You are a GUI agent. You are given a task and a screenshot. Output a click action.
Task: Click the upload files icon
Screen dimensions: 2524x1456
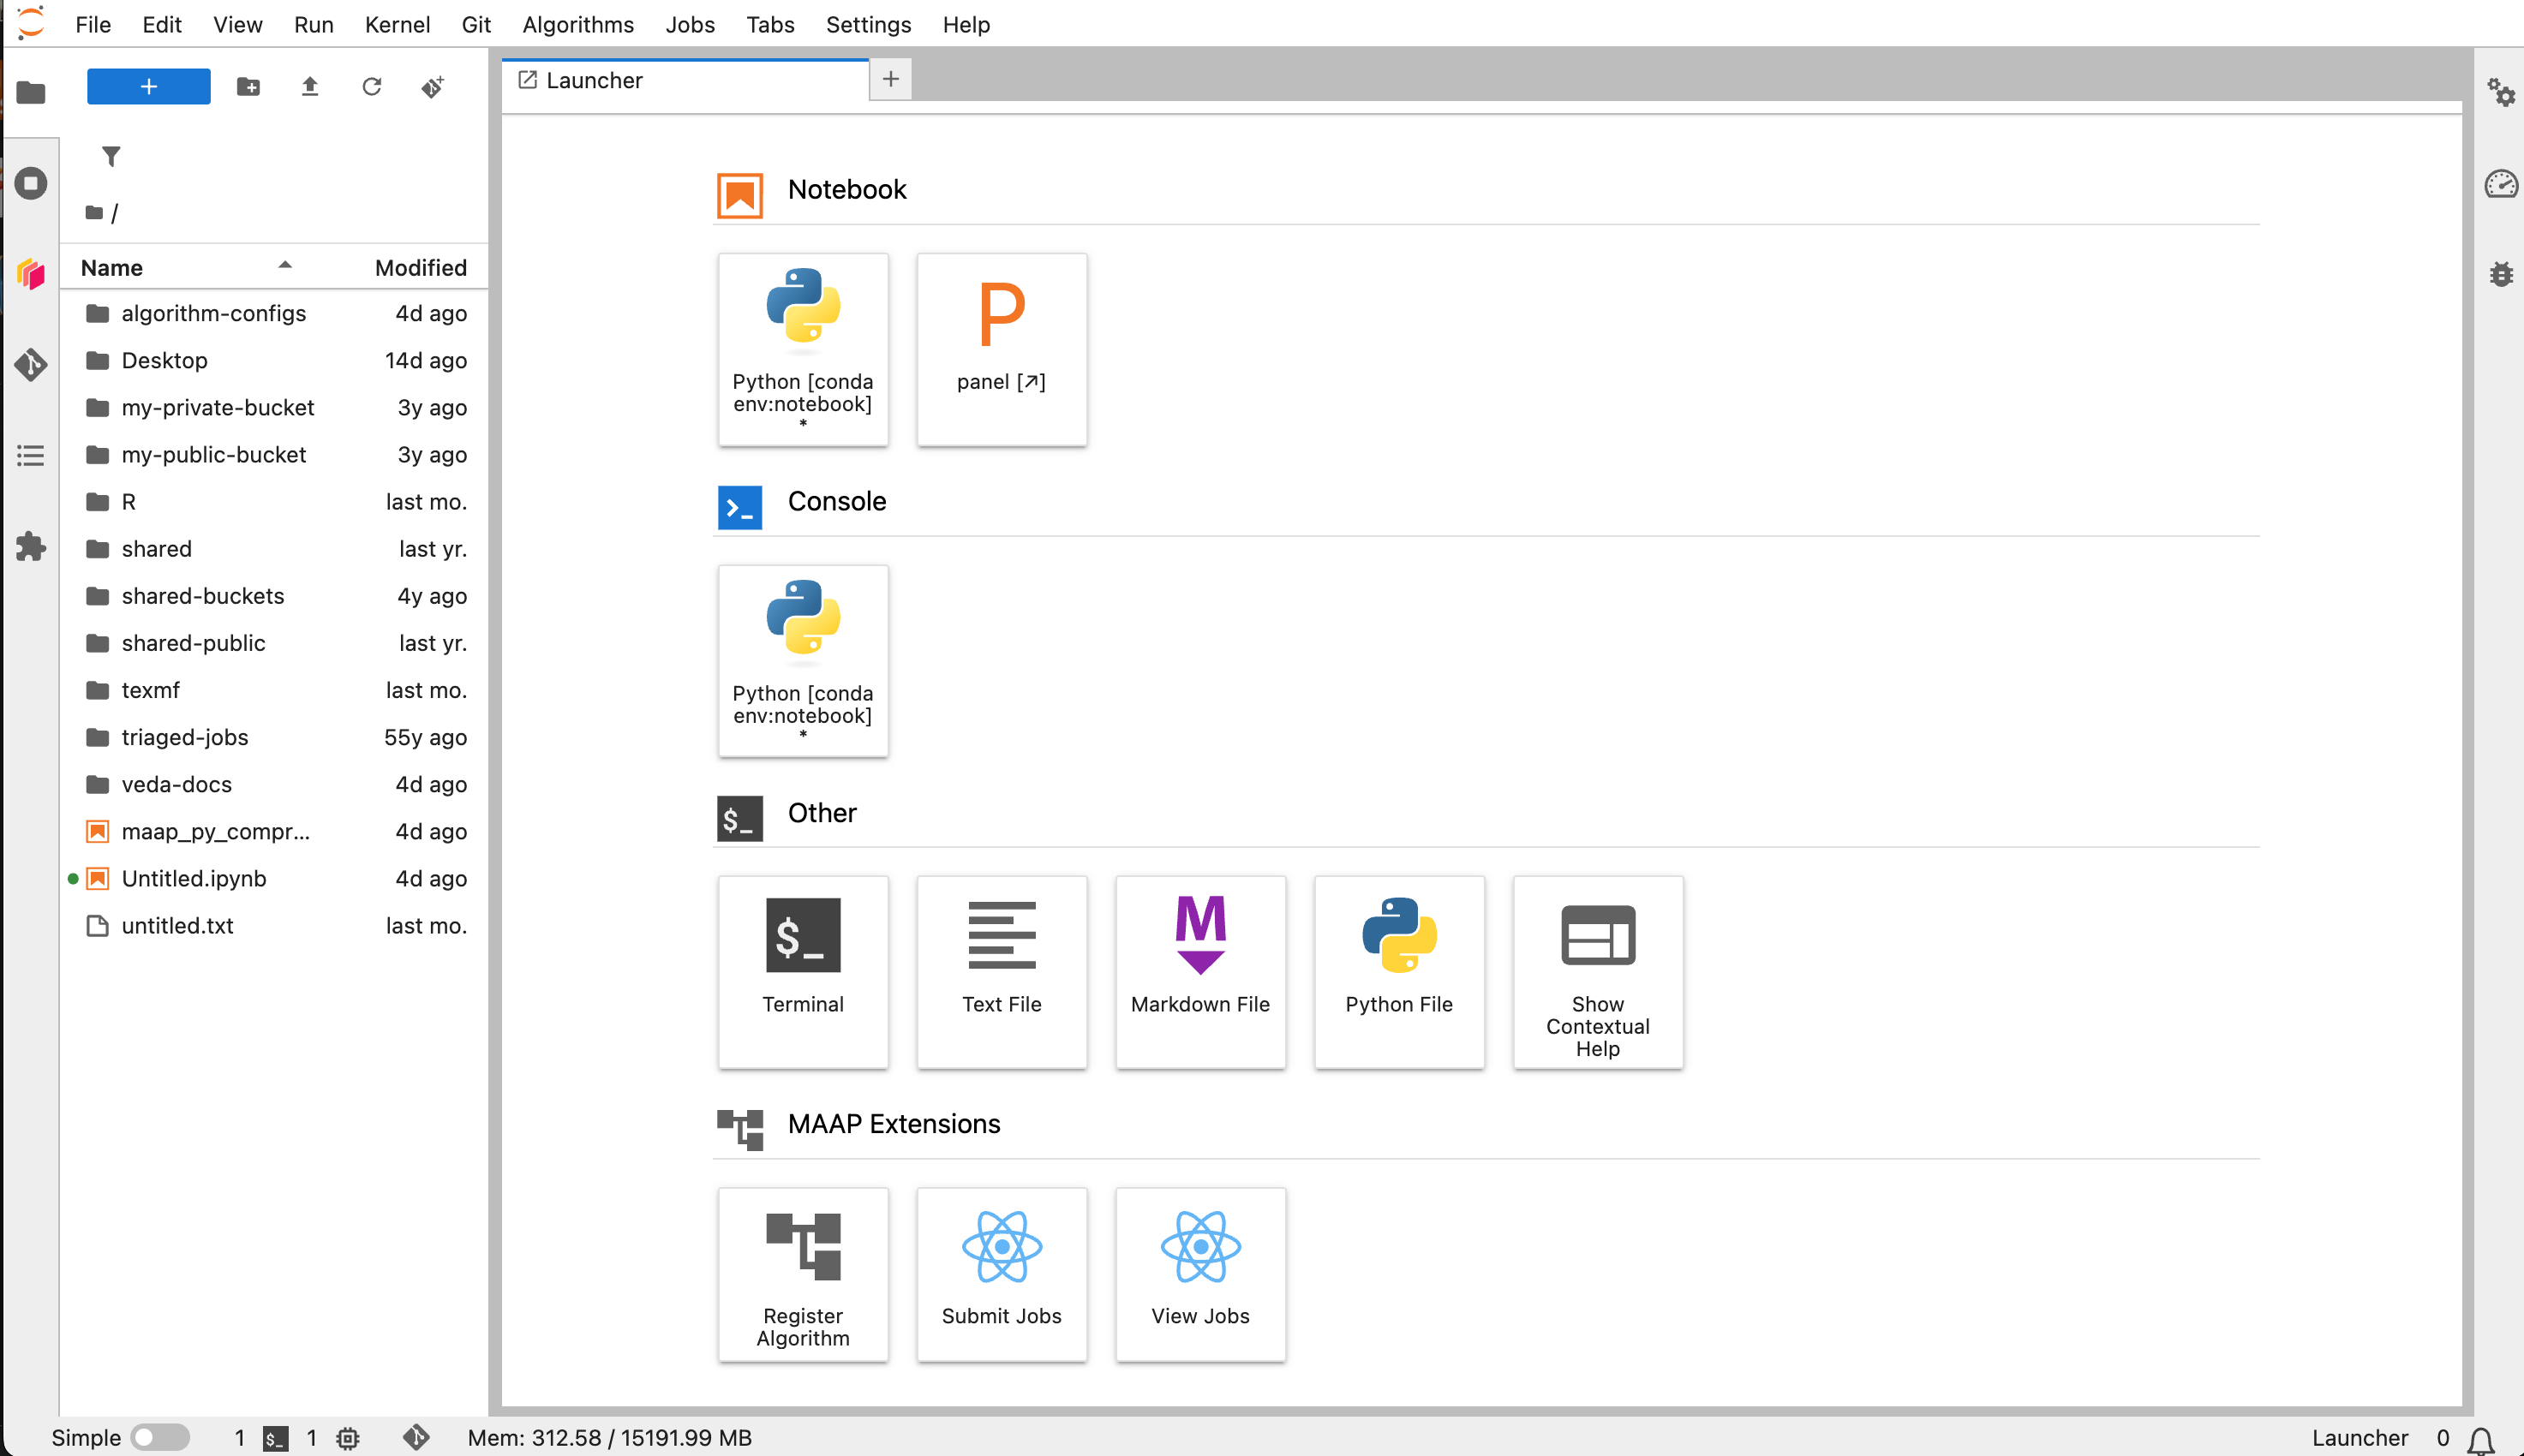(x=310, y=87)
